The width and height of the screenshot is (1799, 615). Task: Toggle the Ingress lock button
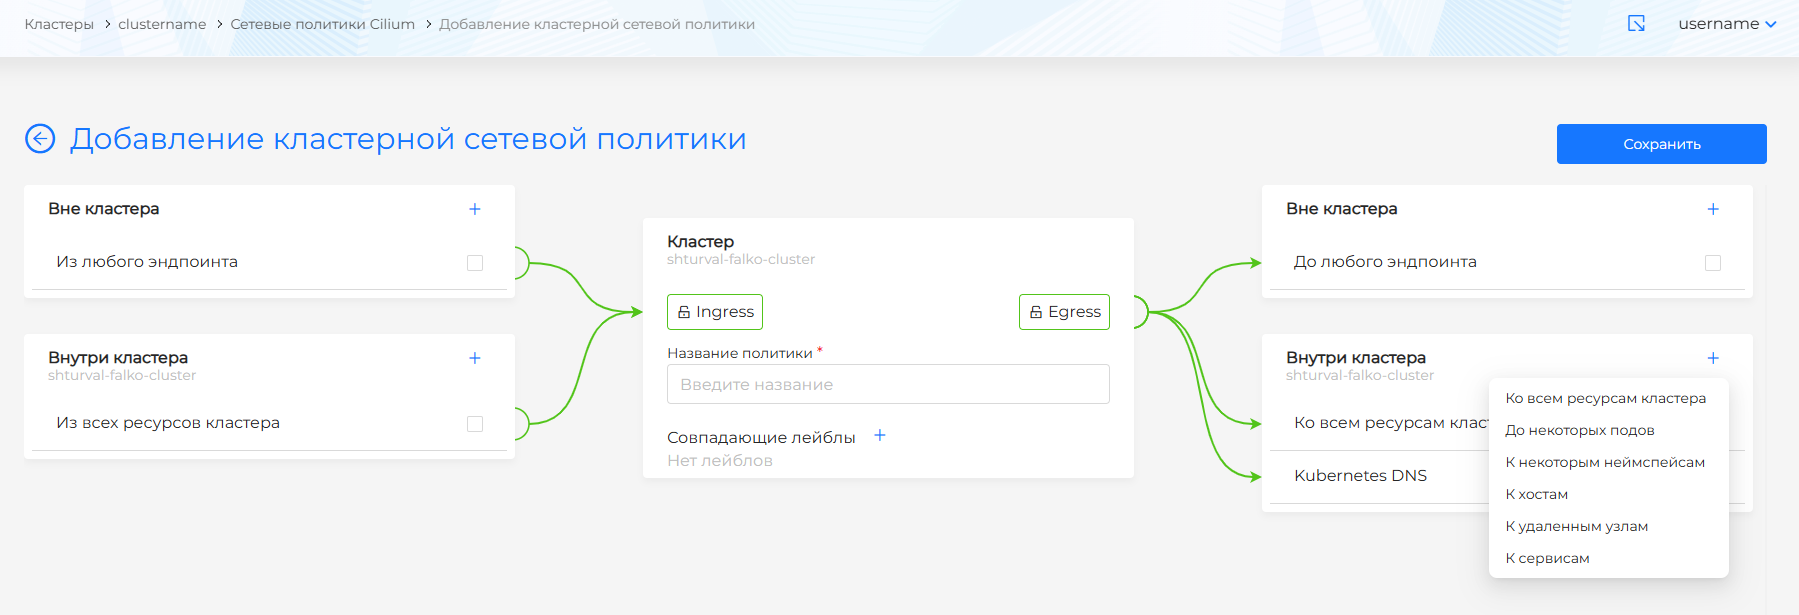click(715, 312)
